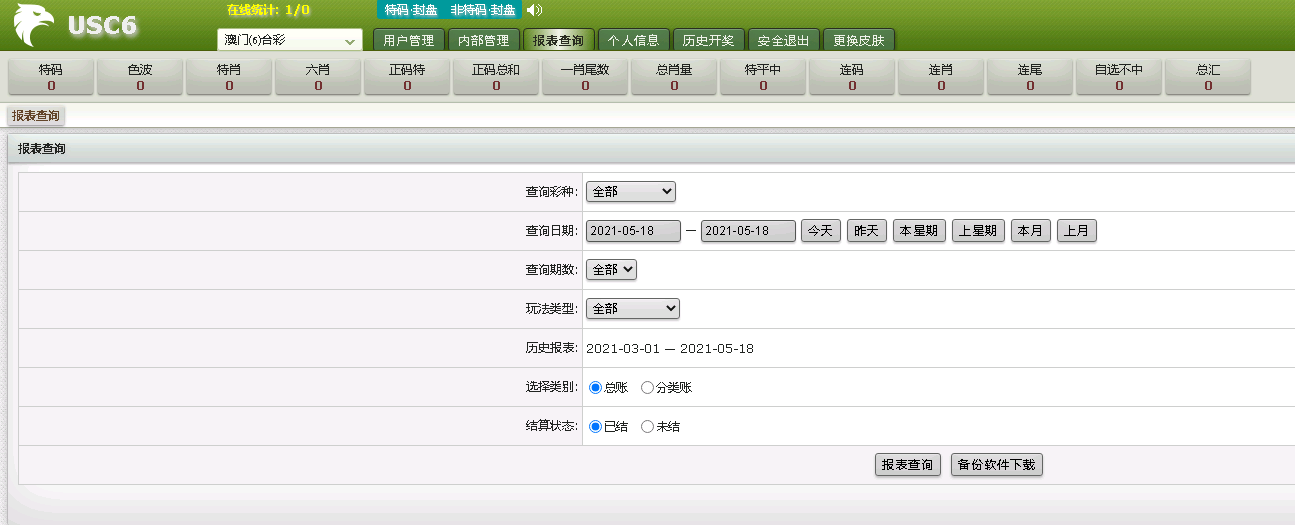Expand the 查询彩种 dropdown
This screenshot has width=1295, height=525.
point(630,191)
